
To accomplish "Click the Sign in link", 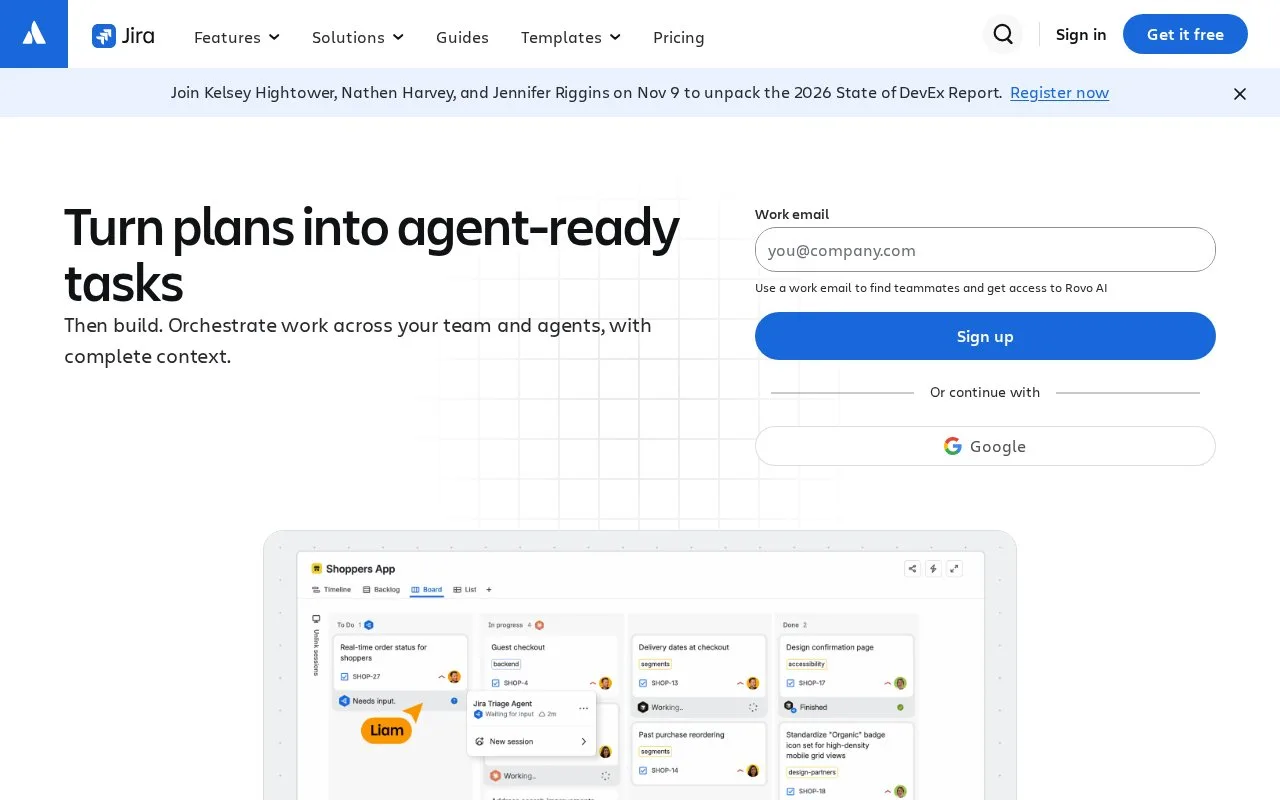I will pos(1081,34).
